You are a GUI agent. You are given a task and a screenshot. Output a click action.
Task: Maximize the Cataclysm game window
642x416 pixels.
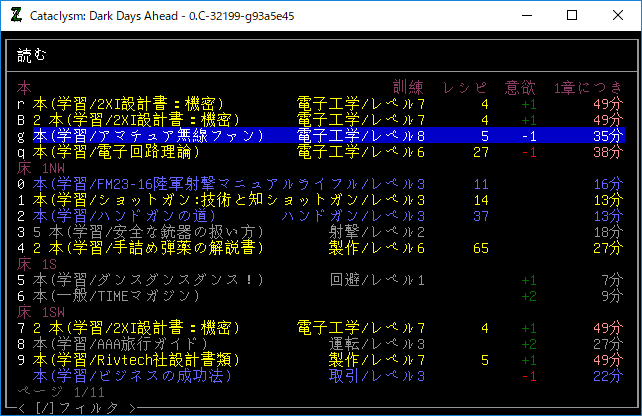pos(572,16)
